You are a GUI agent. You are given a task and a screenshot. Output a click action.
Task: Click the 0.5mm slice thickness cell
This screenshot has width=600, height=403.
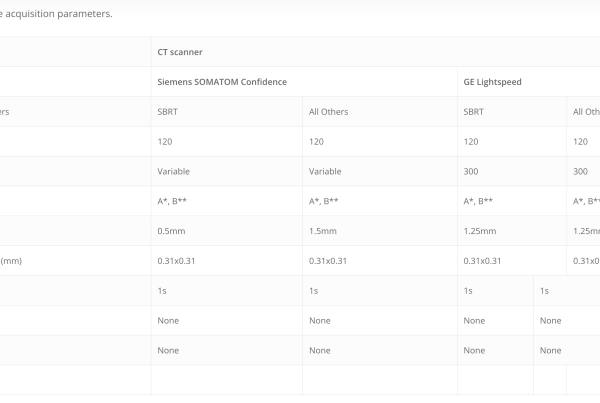click(x=227, y=231)
